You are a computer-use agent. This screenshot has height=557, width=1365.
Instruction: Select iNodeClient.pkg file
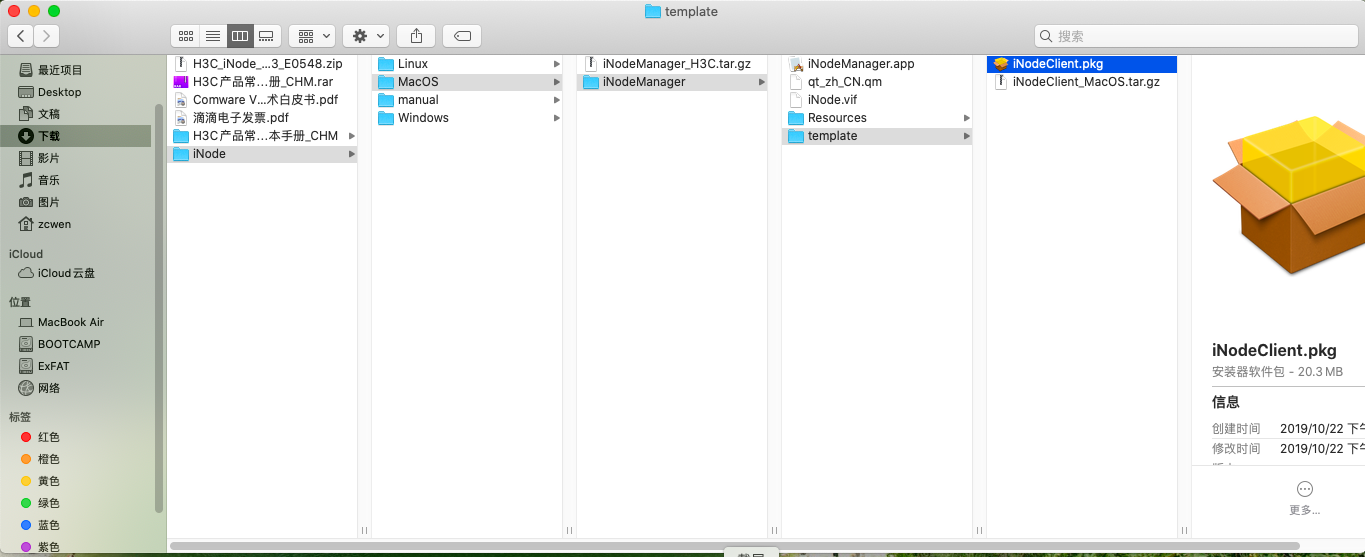point(1082,64)
